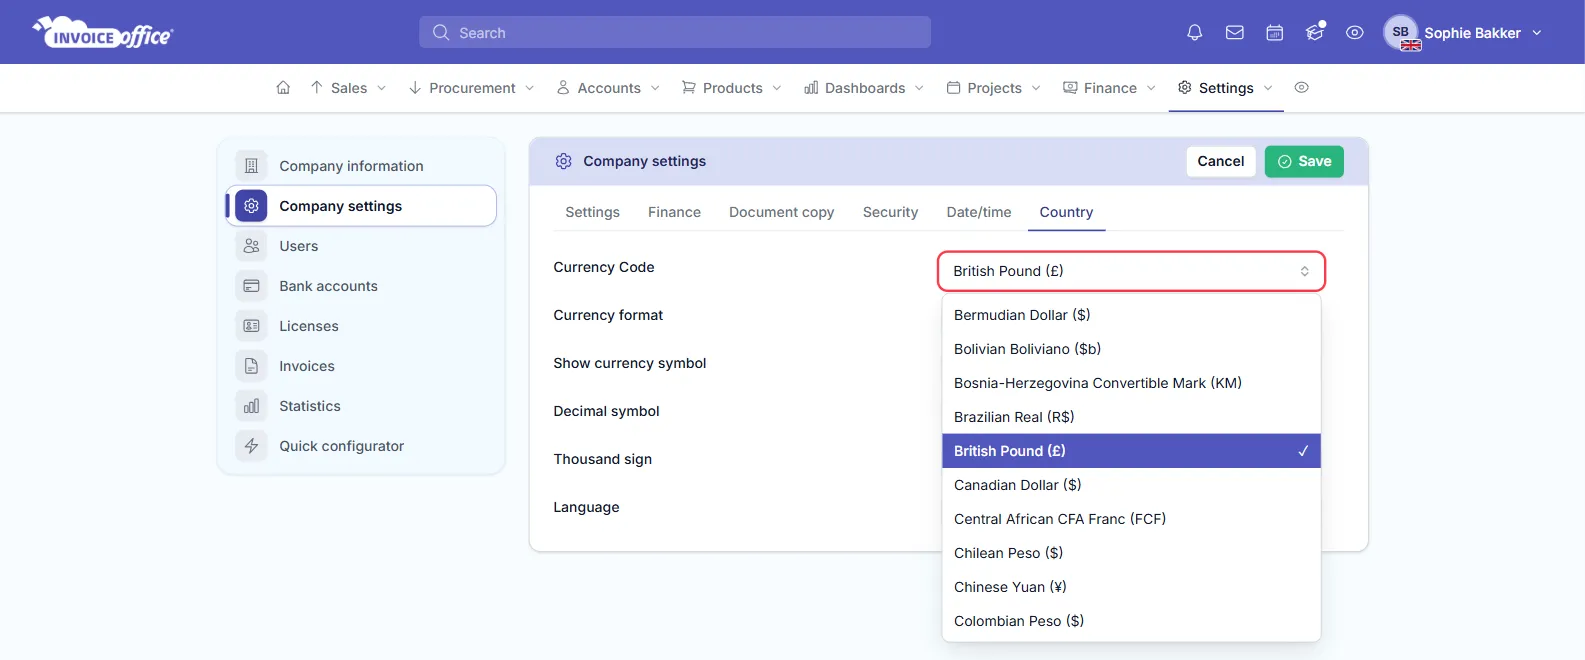Open Licenses in sidebar
Image resolution: width=1585 pixels, height=660 pixels.
tap(361, 326)
